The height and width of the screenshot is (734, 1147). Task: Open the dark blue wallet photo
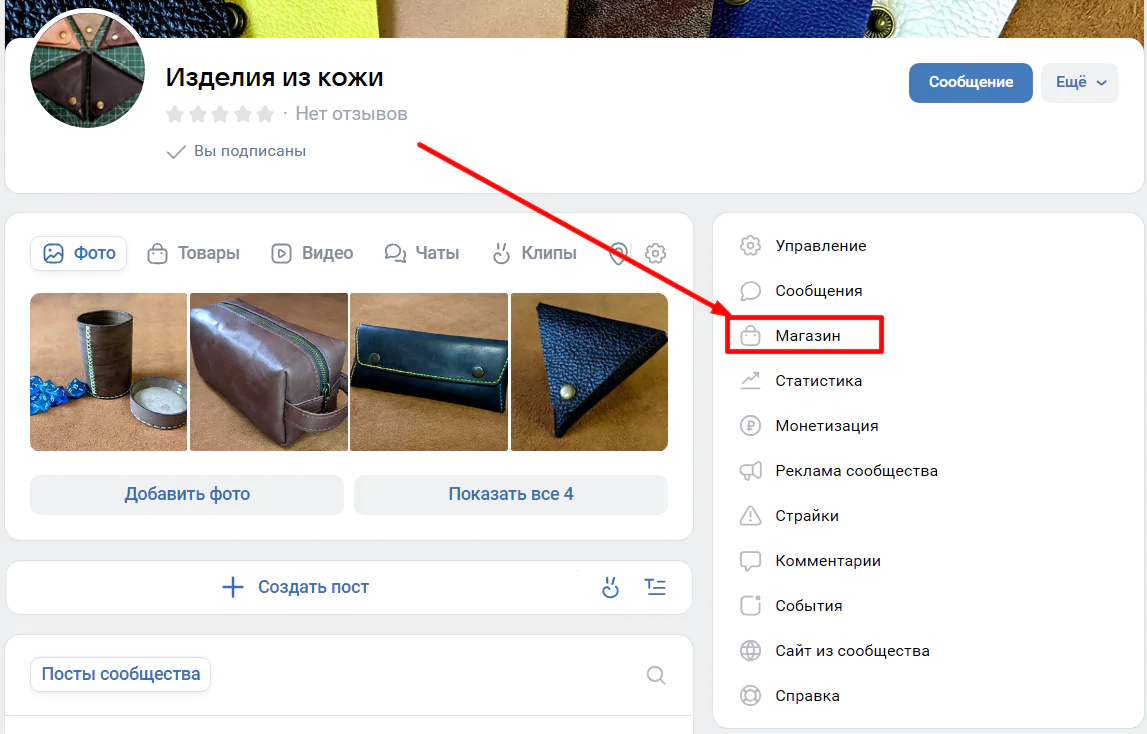pyautogui.click(x=429, y=372)
